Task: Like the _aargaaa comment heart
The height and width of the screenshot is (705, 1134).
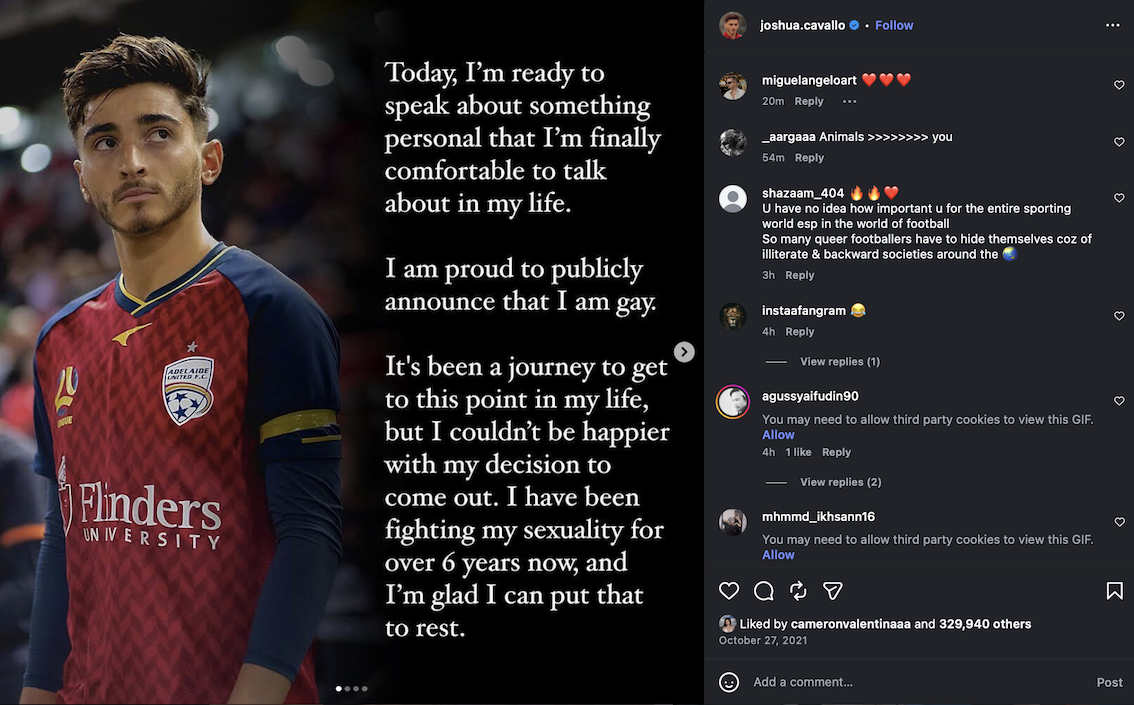Action: pyautogui.click(x=1119, y=142)
